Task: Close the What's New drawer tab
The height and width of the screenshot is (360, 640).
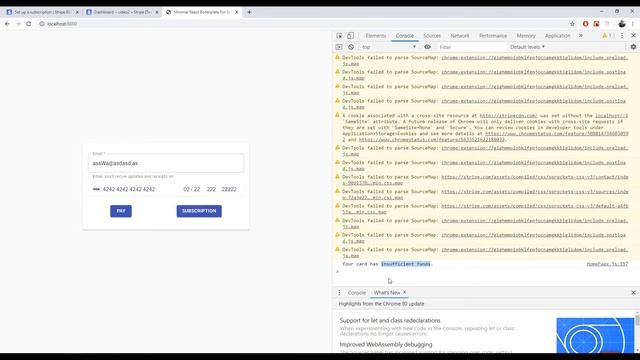Action: point(404,292)
